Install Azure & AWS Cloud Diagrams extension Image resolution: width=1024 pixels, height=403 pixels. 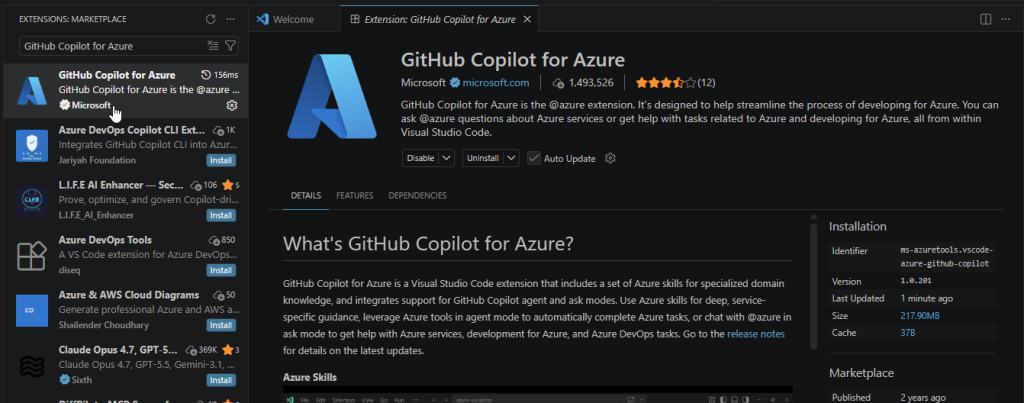[221, 325]
